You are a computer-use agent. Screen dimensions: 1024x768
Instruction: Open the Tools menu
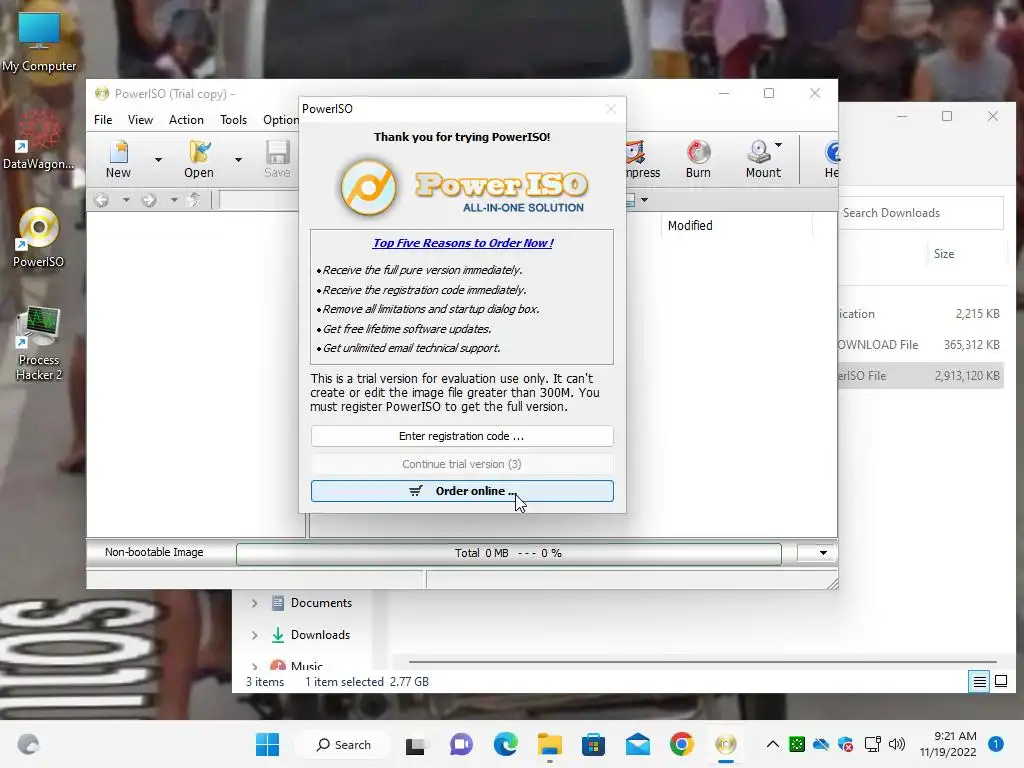(x=233, y=120)
